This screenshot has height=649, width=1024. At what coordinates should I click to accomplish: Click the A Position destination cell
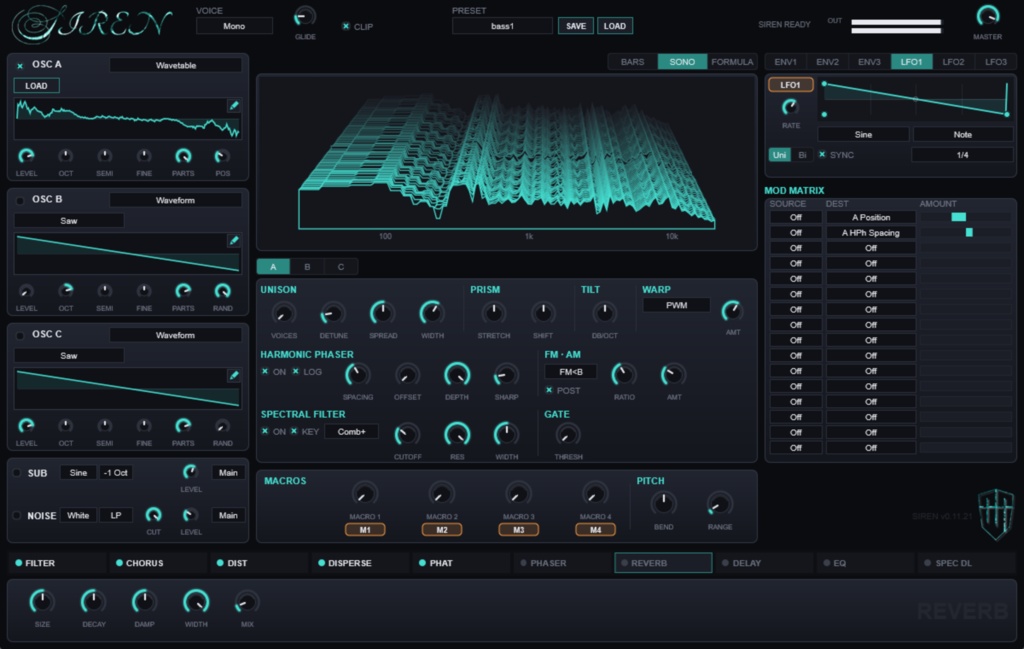point(871,217)
